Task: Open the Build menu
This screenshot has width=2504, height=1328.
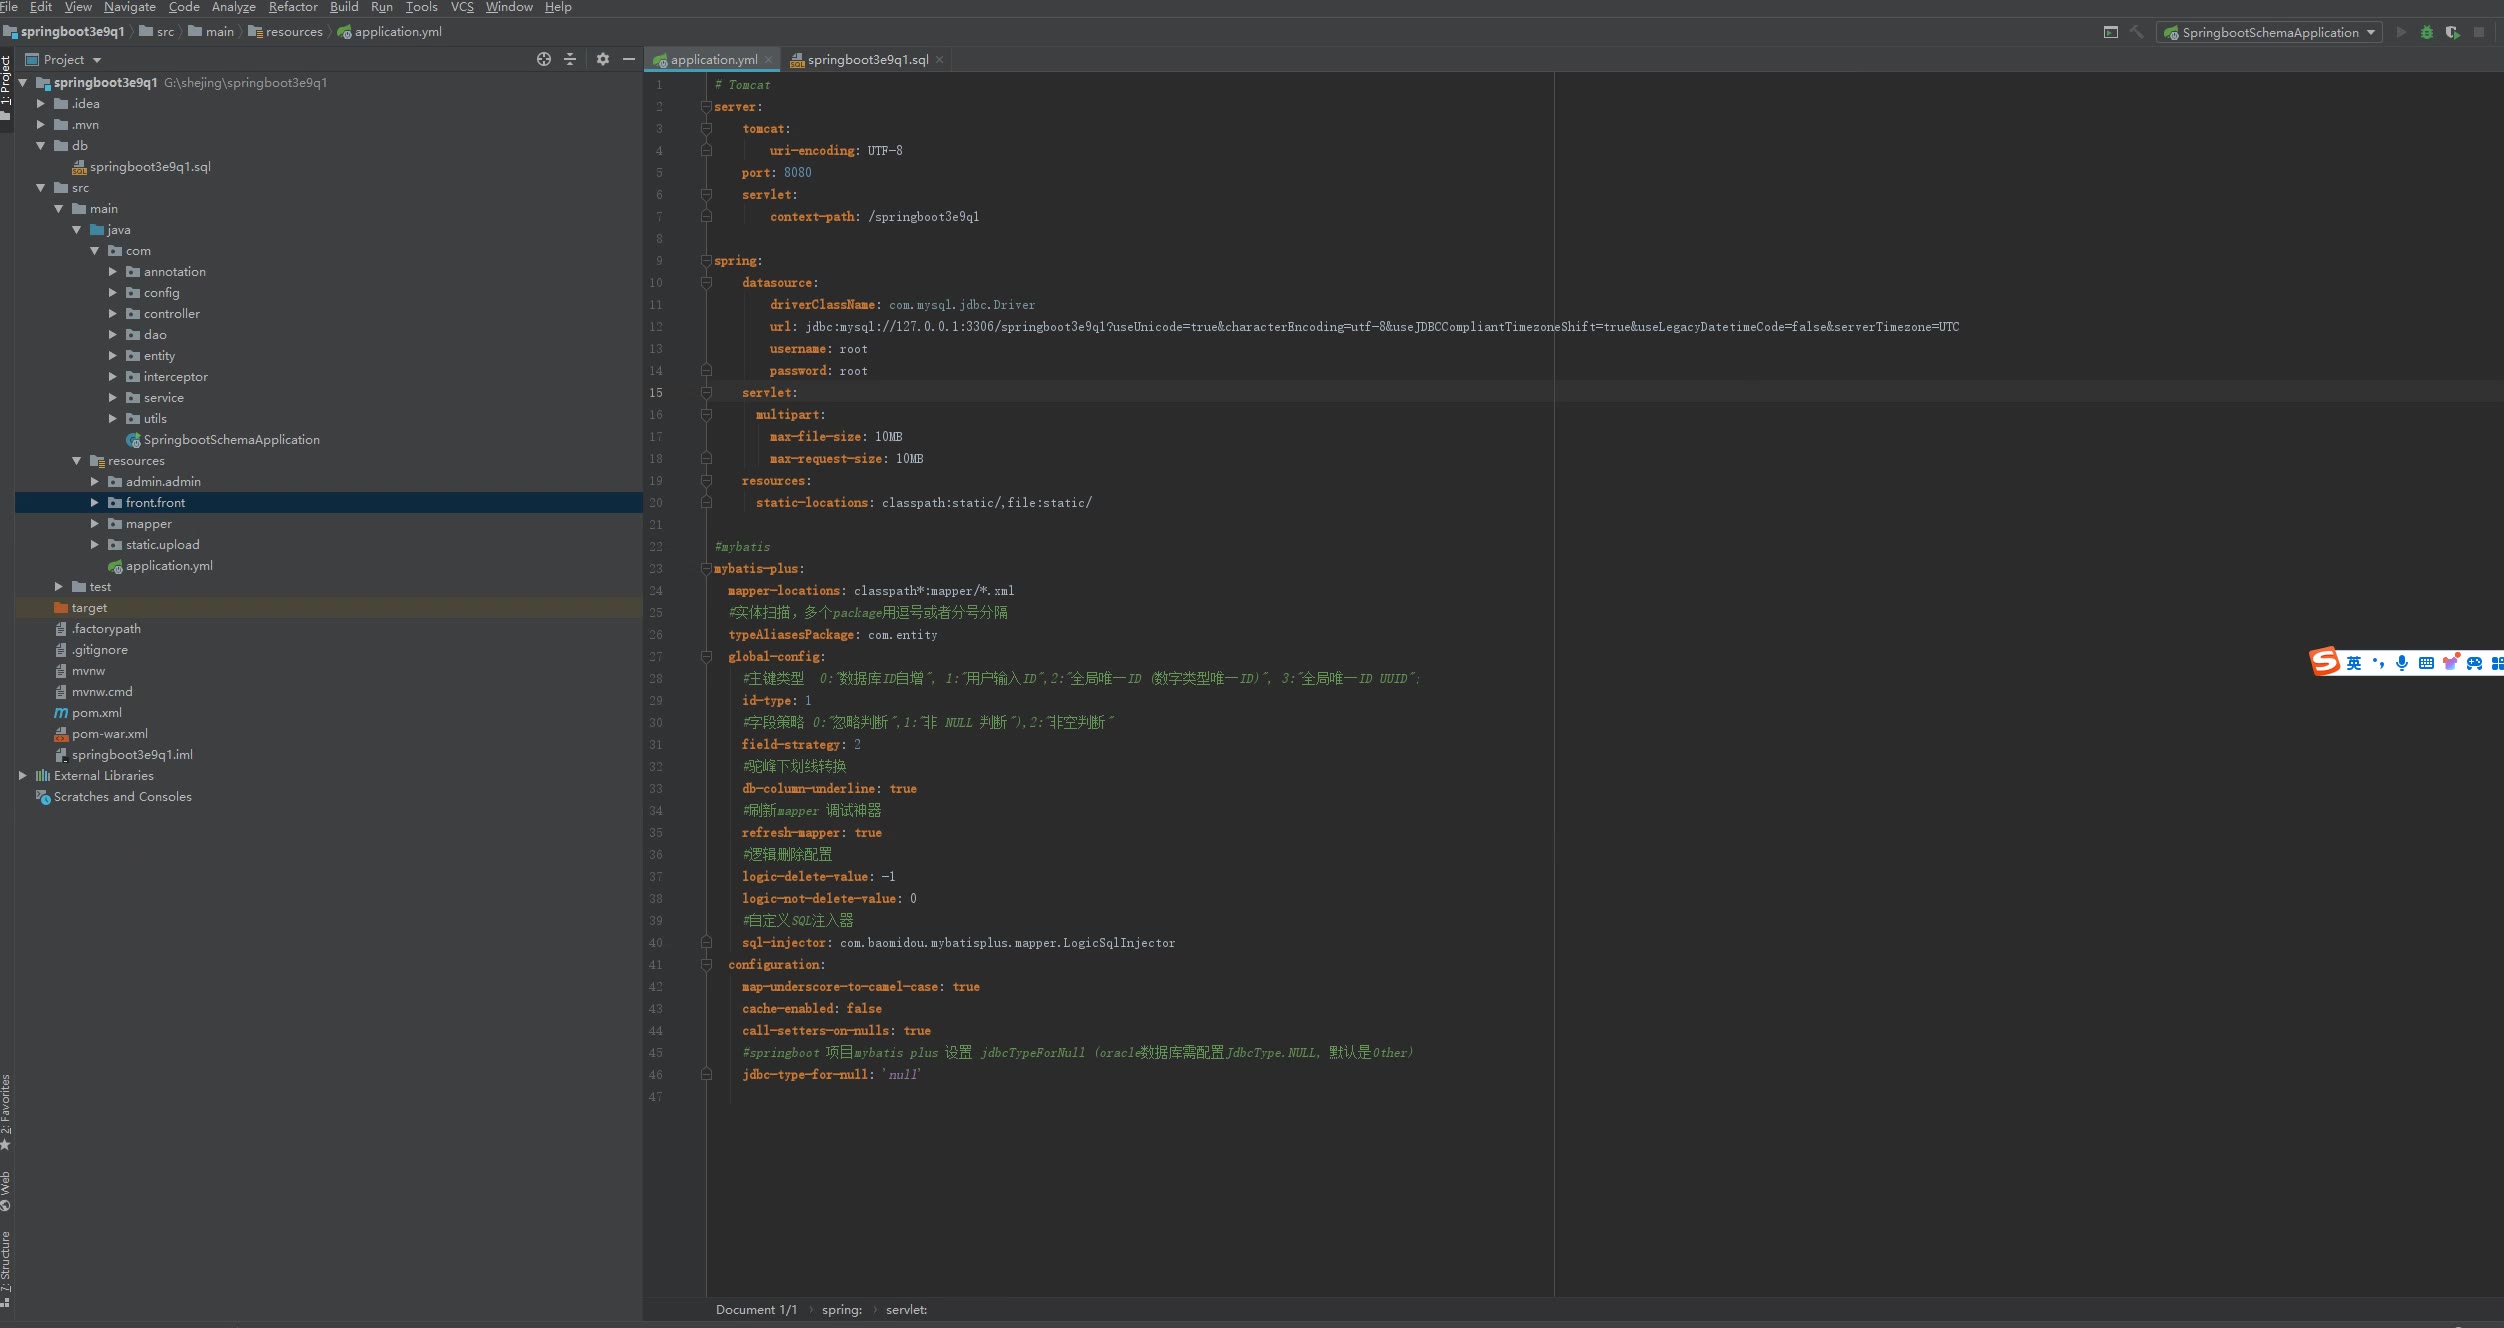Action: pos(344,7)
